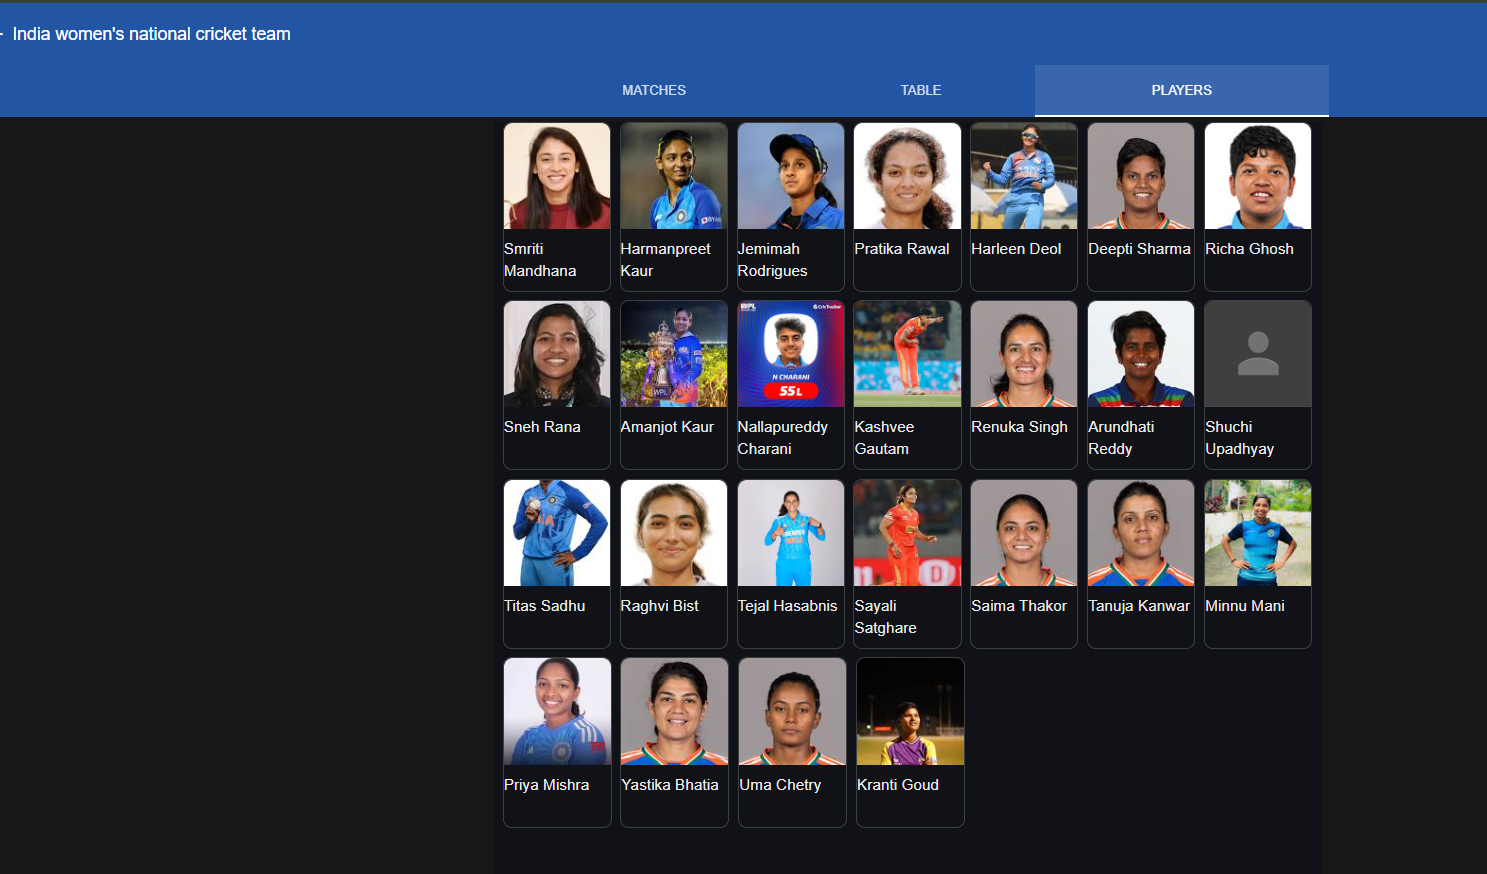Screen dimensions: 1487x874
Task: Click Yastika Bhatia's player image
Action: point(674,711)
